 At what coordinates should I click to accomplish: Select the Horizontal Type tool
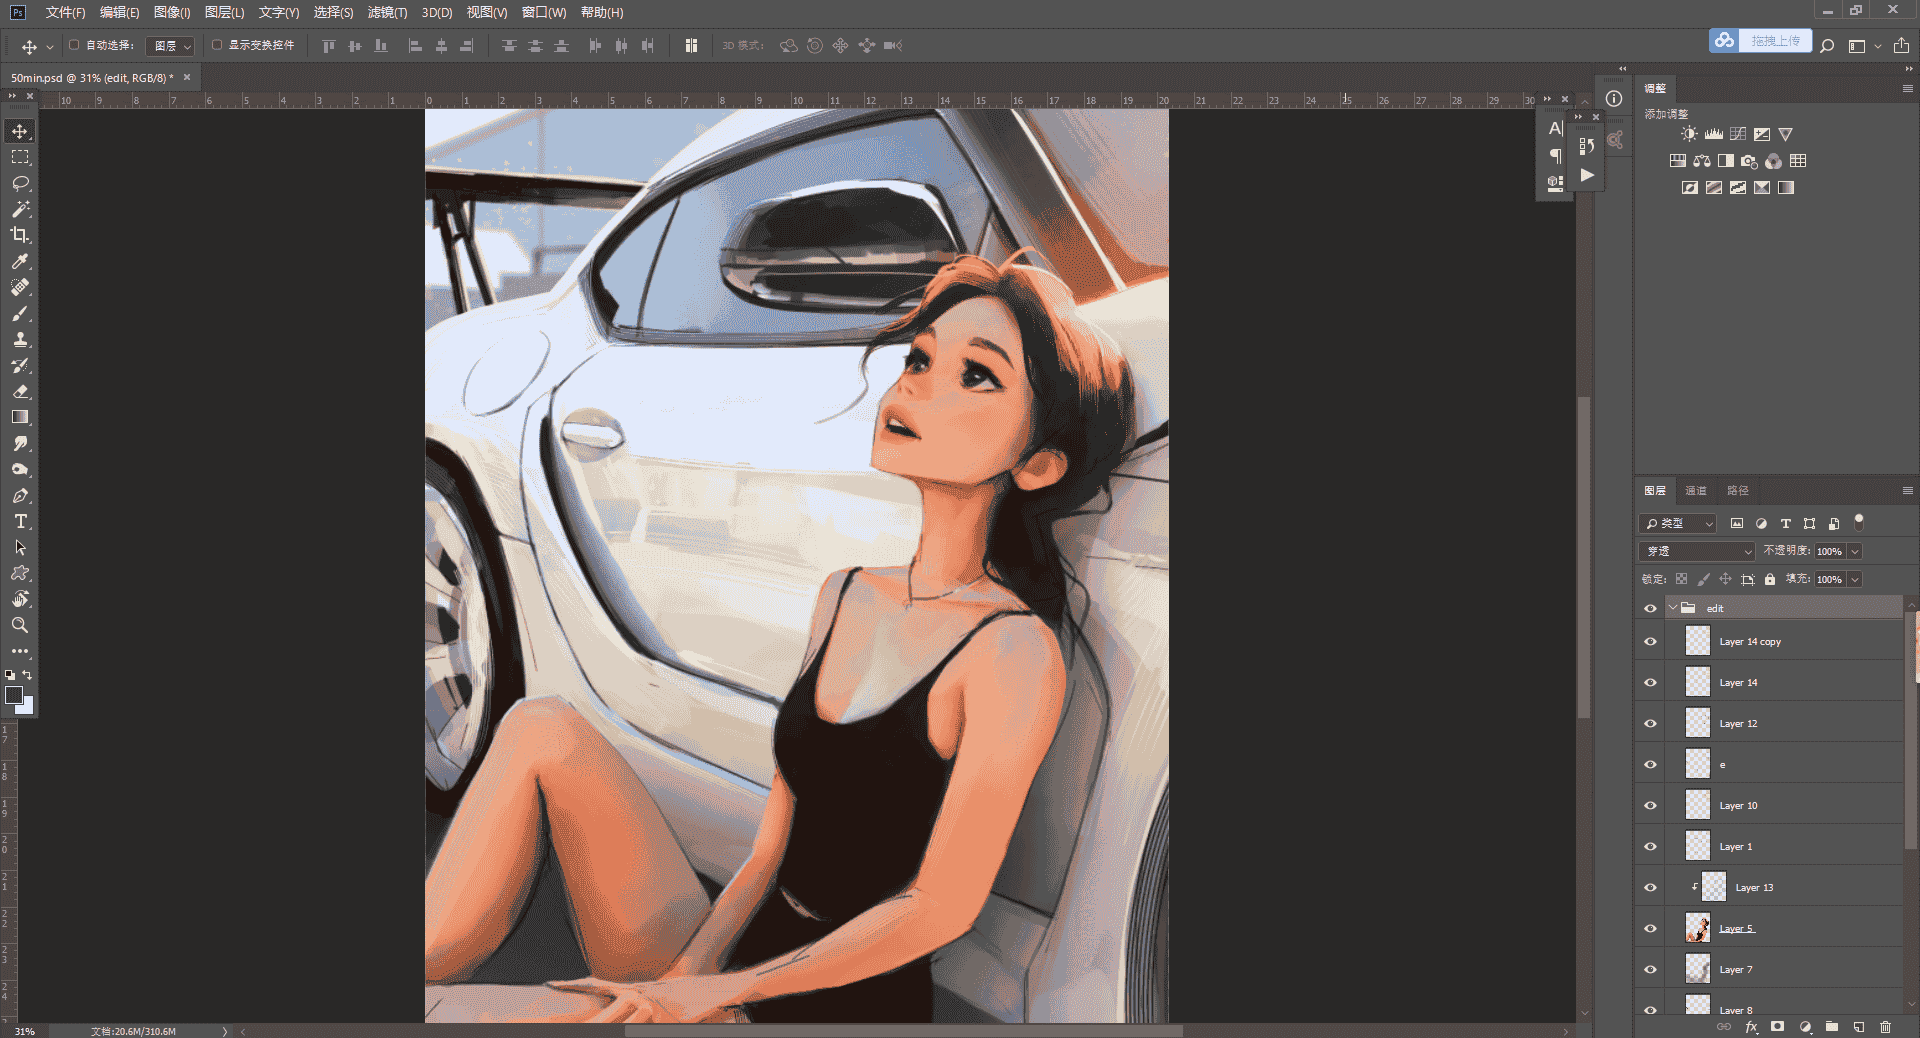tap(20, 521)
